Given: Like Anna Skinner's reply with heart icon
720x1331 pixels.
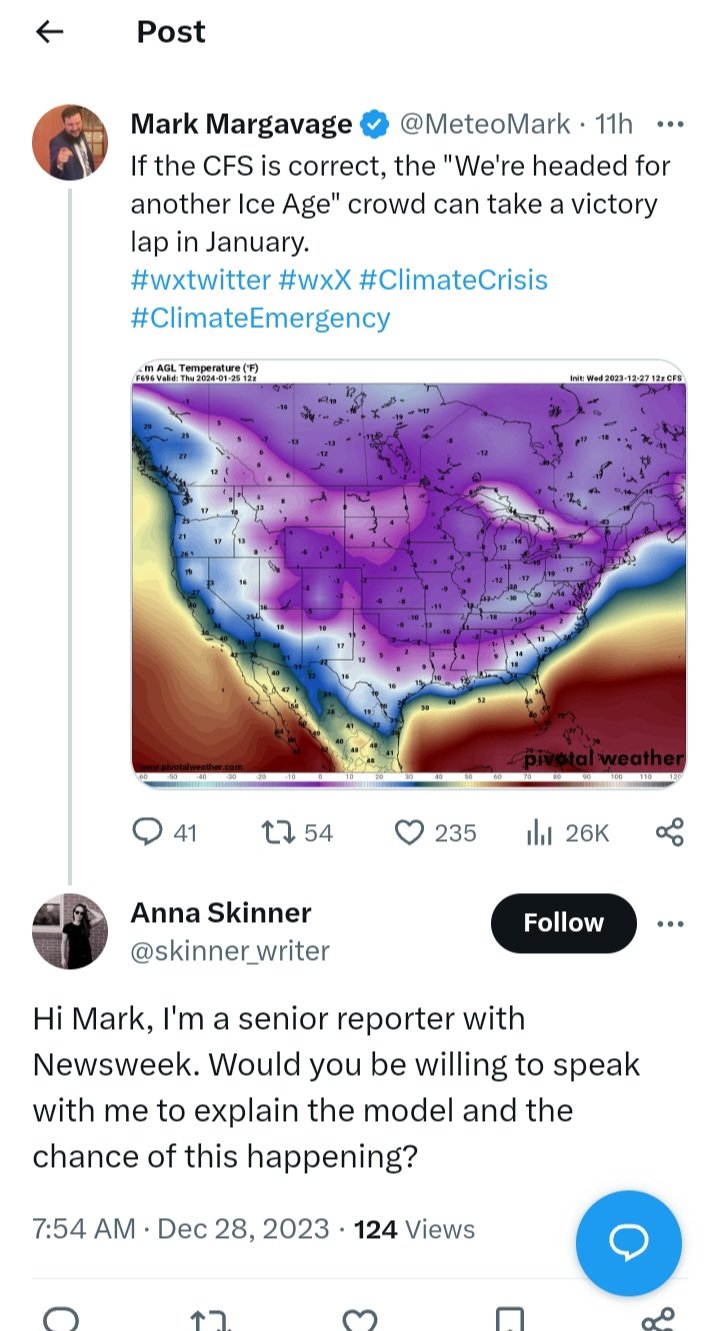Looking at the screenshot, I should (359, 1318).
